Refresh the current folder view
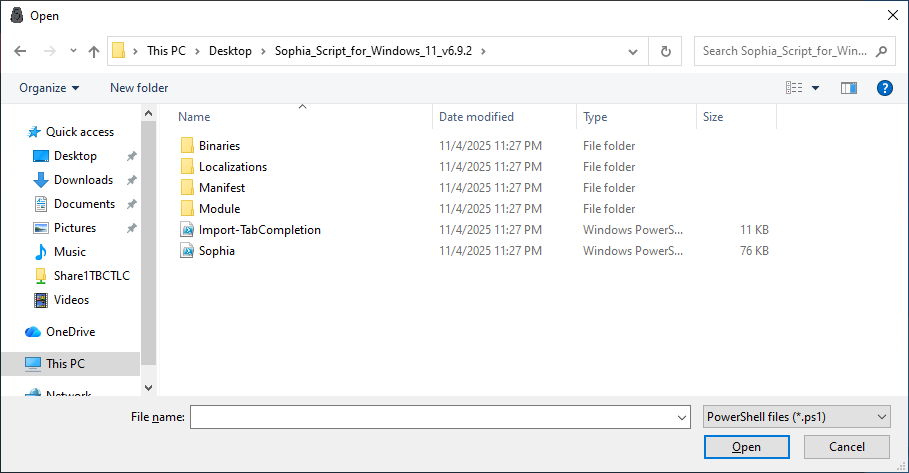The height and width of the screenshot is (473, 909). pos(665,51)
